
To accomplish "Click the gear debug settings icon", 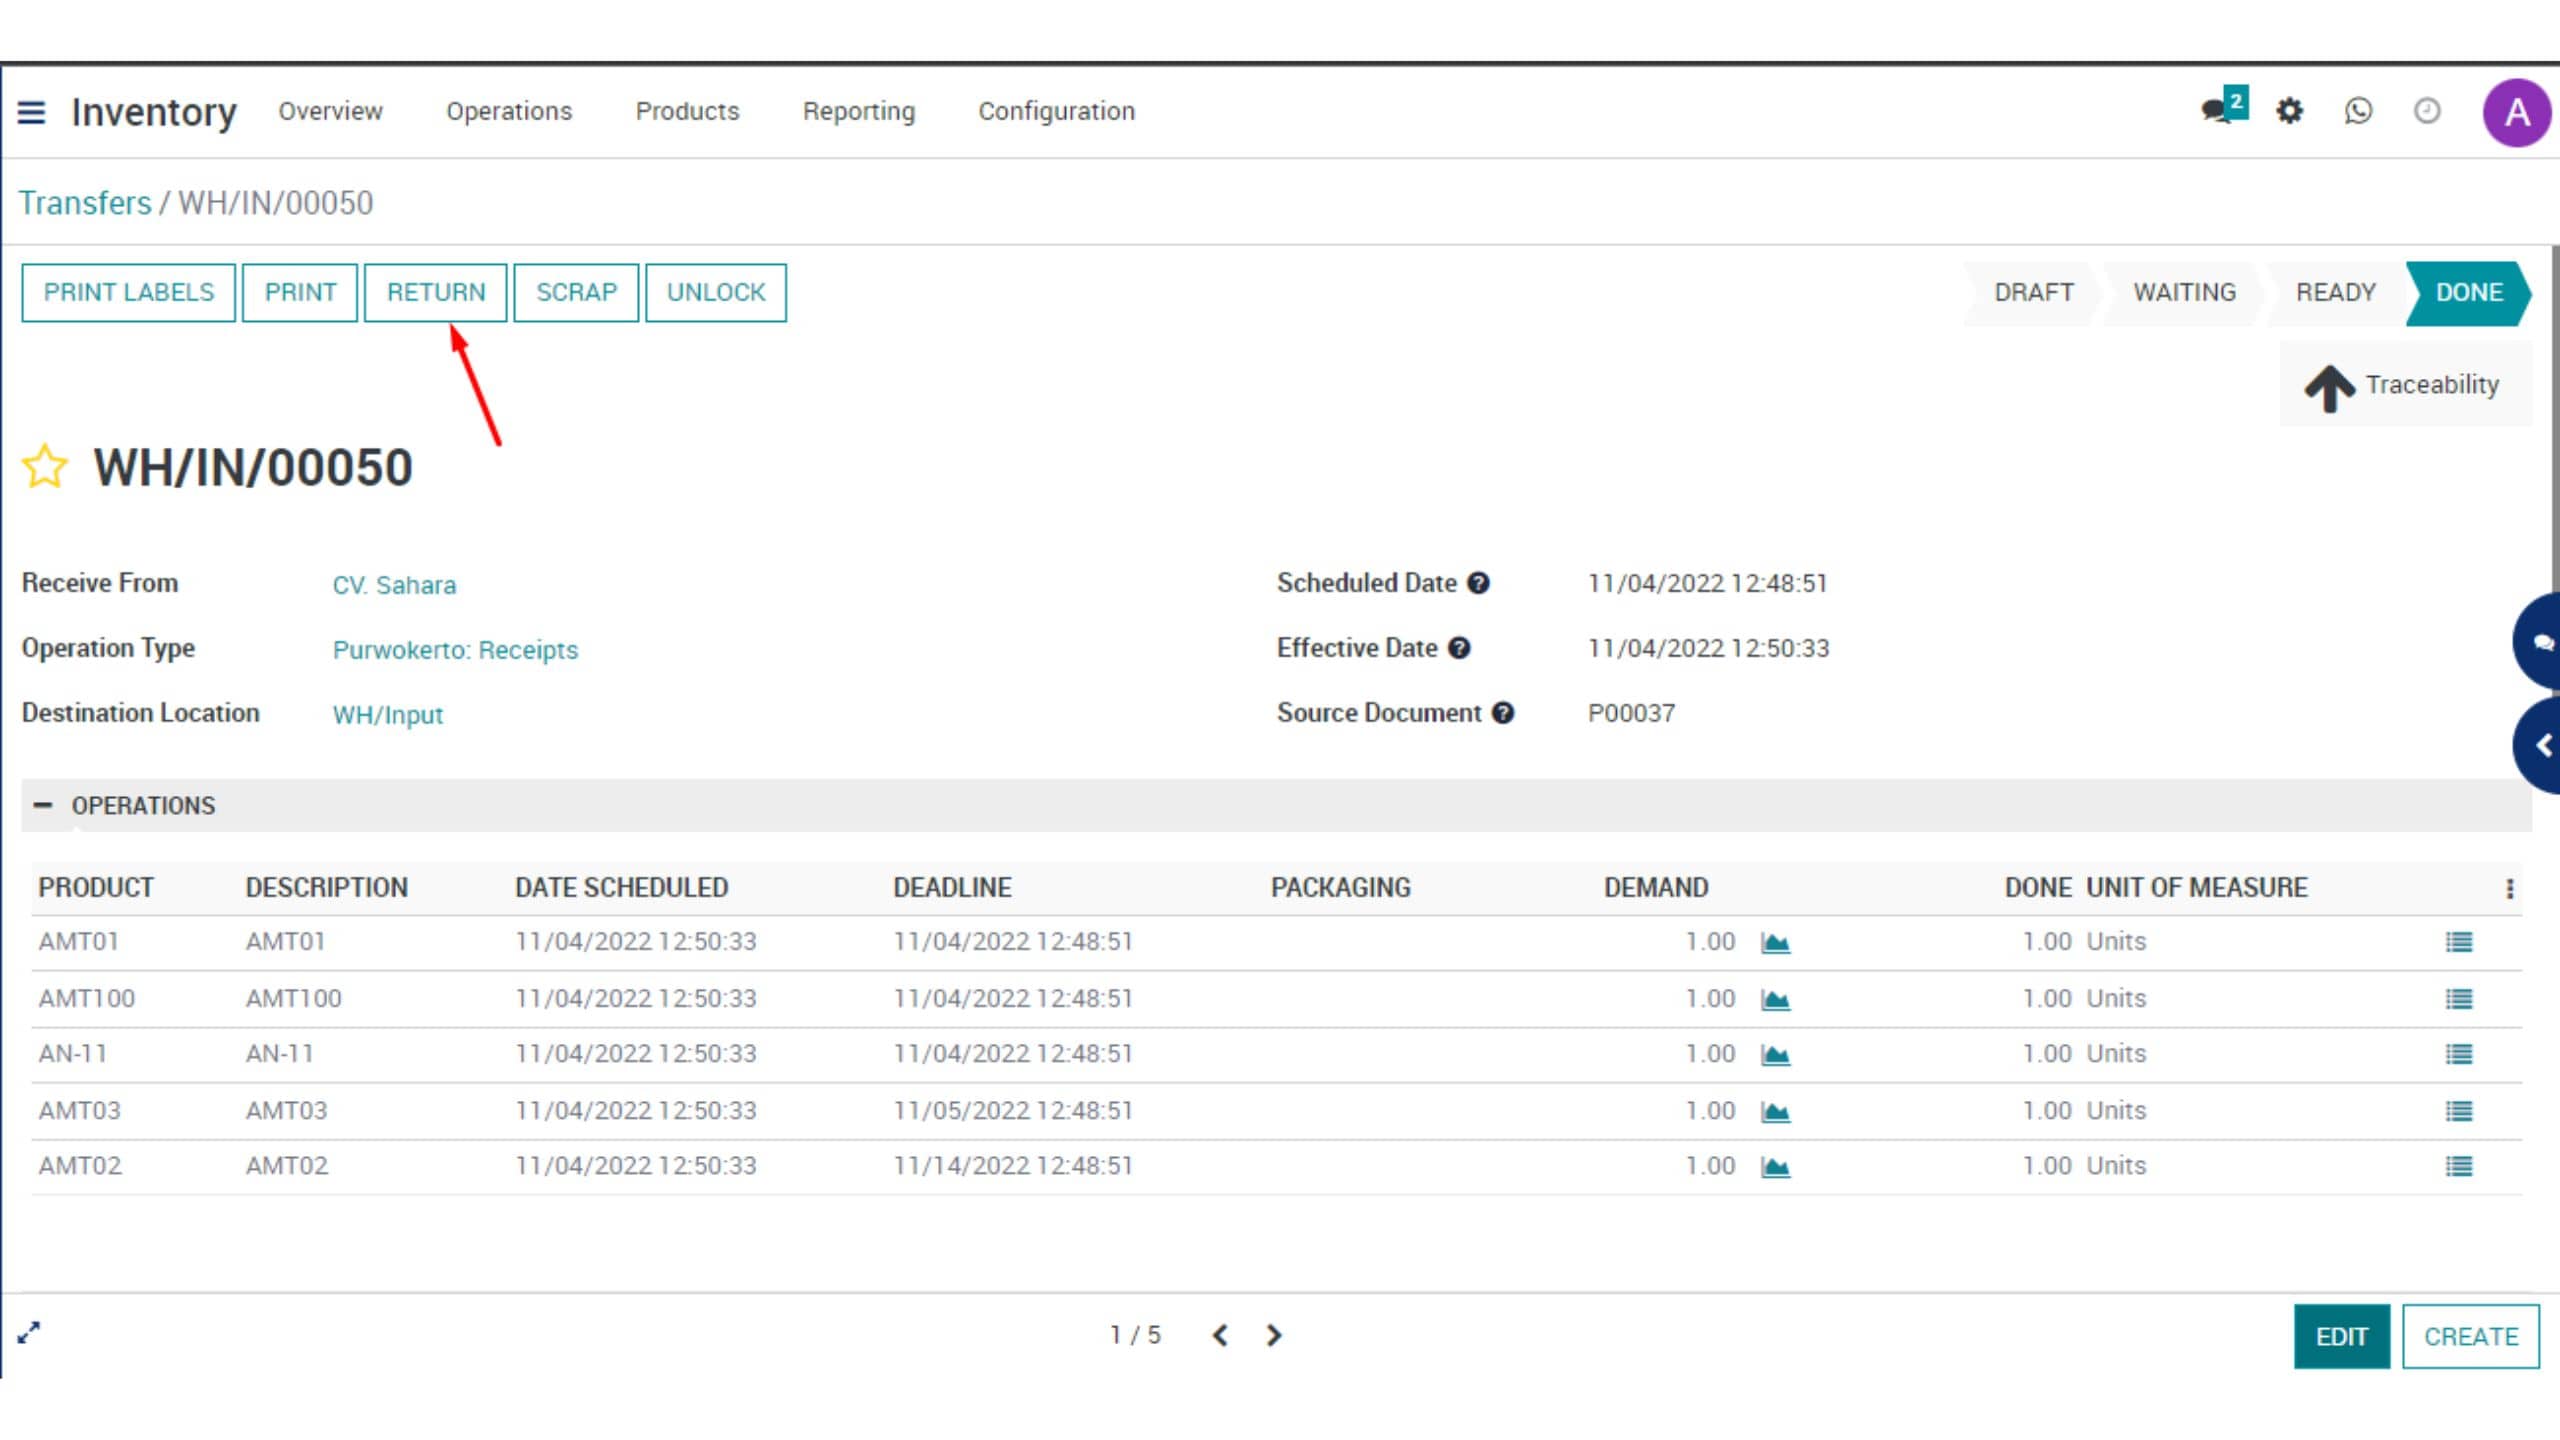I will pos(2290,110).
